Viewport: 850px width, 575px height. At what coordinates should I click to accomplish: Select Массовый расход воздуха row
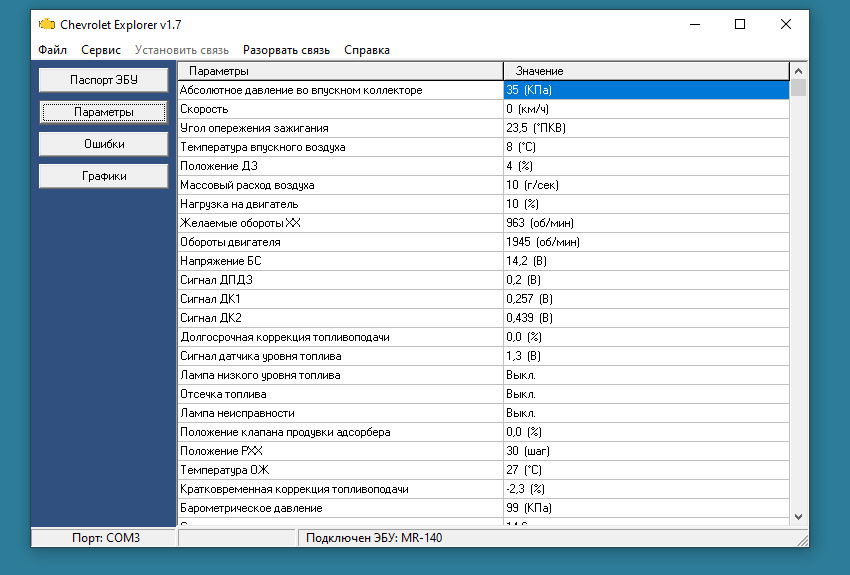484,185
